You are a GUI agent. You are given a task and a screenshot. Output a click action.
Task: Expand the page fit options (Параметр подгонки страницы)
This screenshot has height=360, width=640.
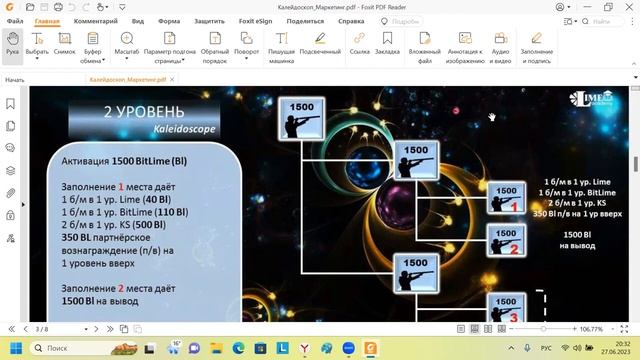click(170, 47)
